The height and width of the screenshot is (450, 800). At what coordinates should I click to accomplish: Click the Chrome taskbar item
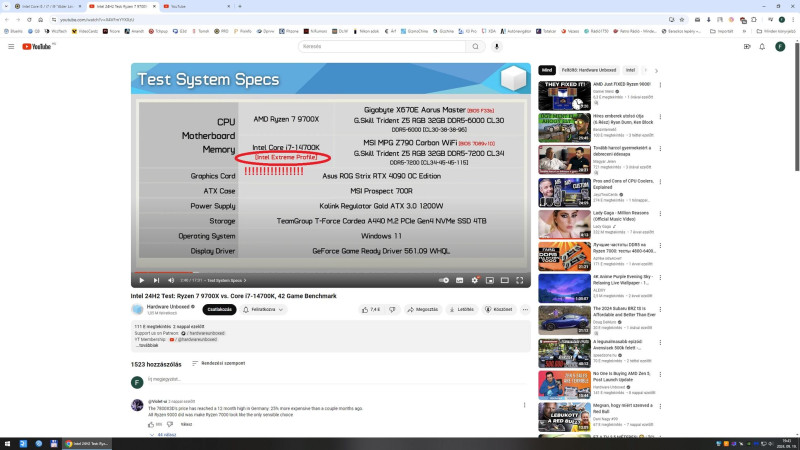point(87,444)
